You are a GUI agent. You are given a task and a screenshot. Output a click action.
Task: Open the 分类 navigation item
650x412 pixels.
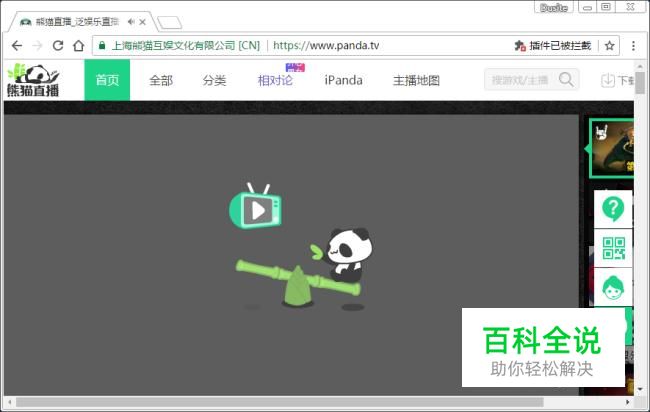(214, 80)
